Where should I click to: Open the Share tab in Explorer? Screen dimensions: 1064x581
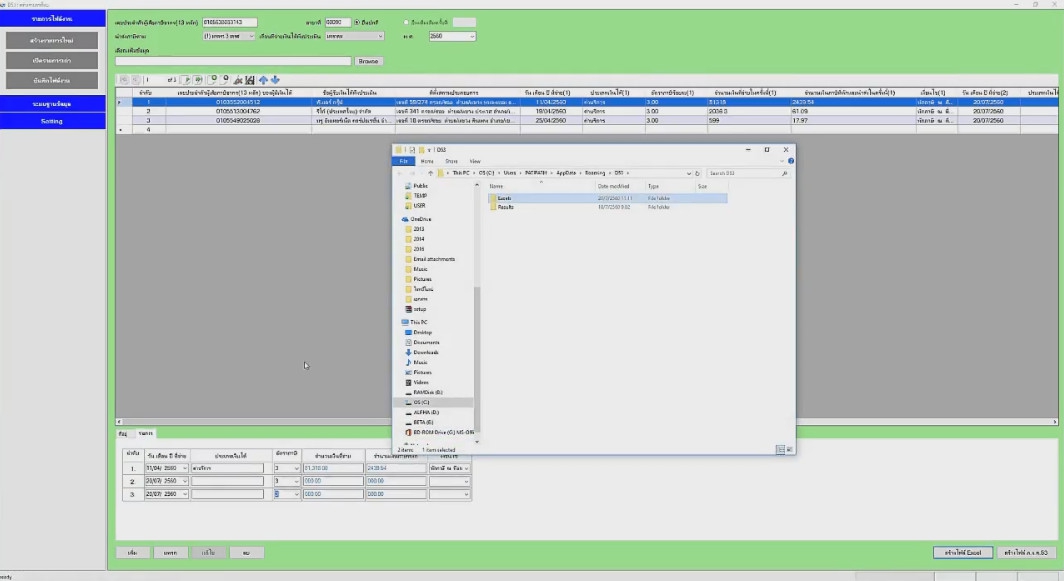tap(451, 161)
